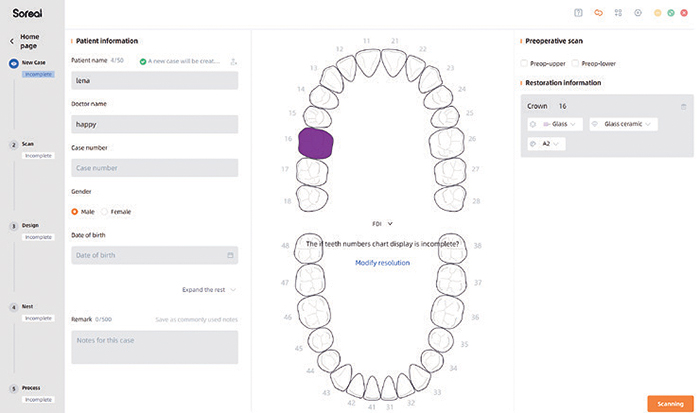Go to the Scan step in sidebar
Image resolution: width=700 pixels, height=413 pixels.
pyautogui.click(x=29, y=145)
